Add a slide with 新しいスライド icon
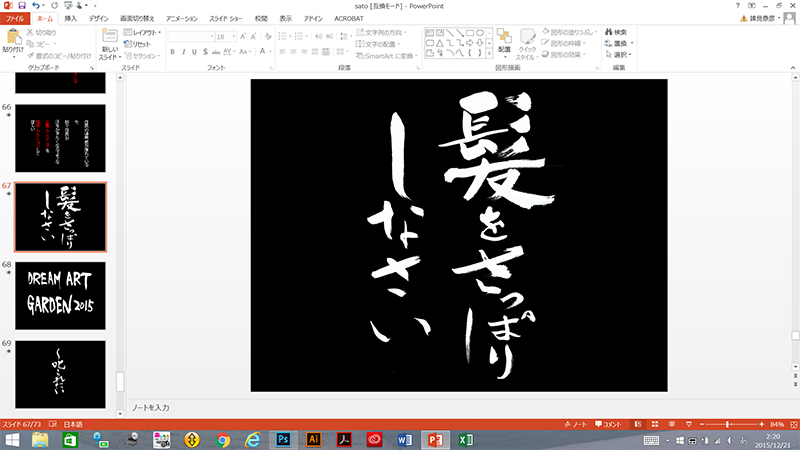Viewport: 800px width, 450px height. click(109, 39)
